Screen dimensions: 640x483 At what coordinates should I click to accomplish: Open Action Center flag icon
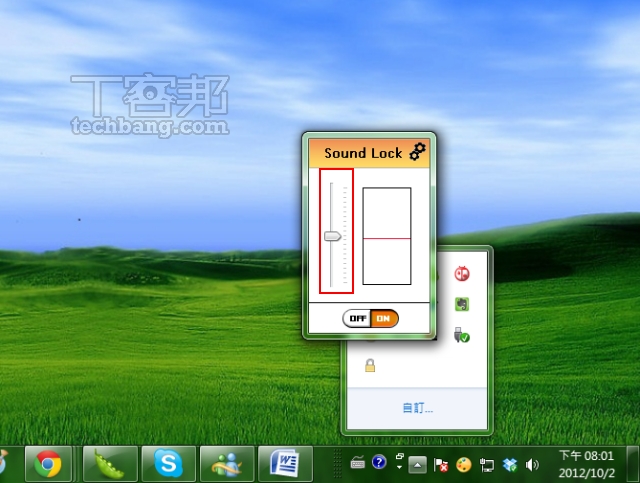tap(440, 464)
